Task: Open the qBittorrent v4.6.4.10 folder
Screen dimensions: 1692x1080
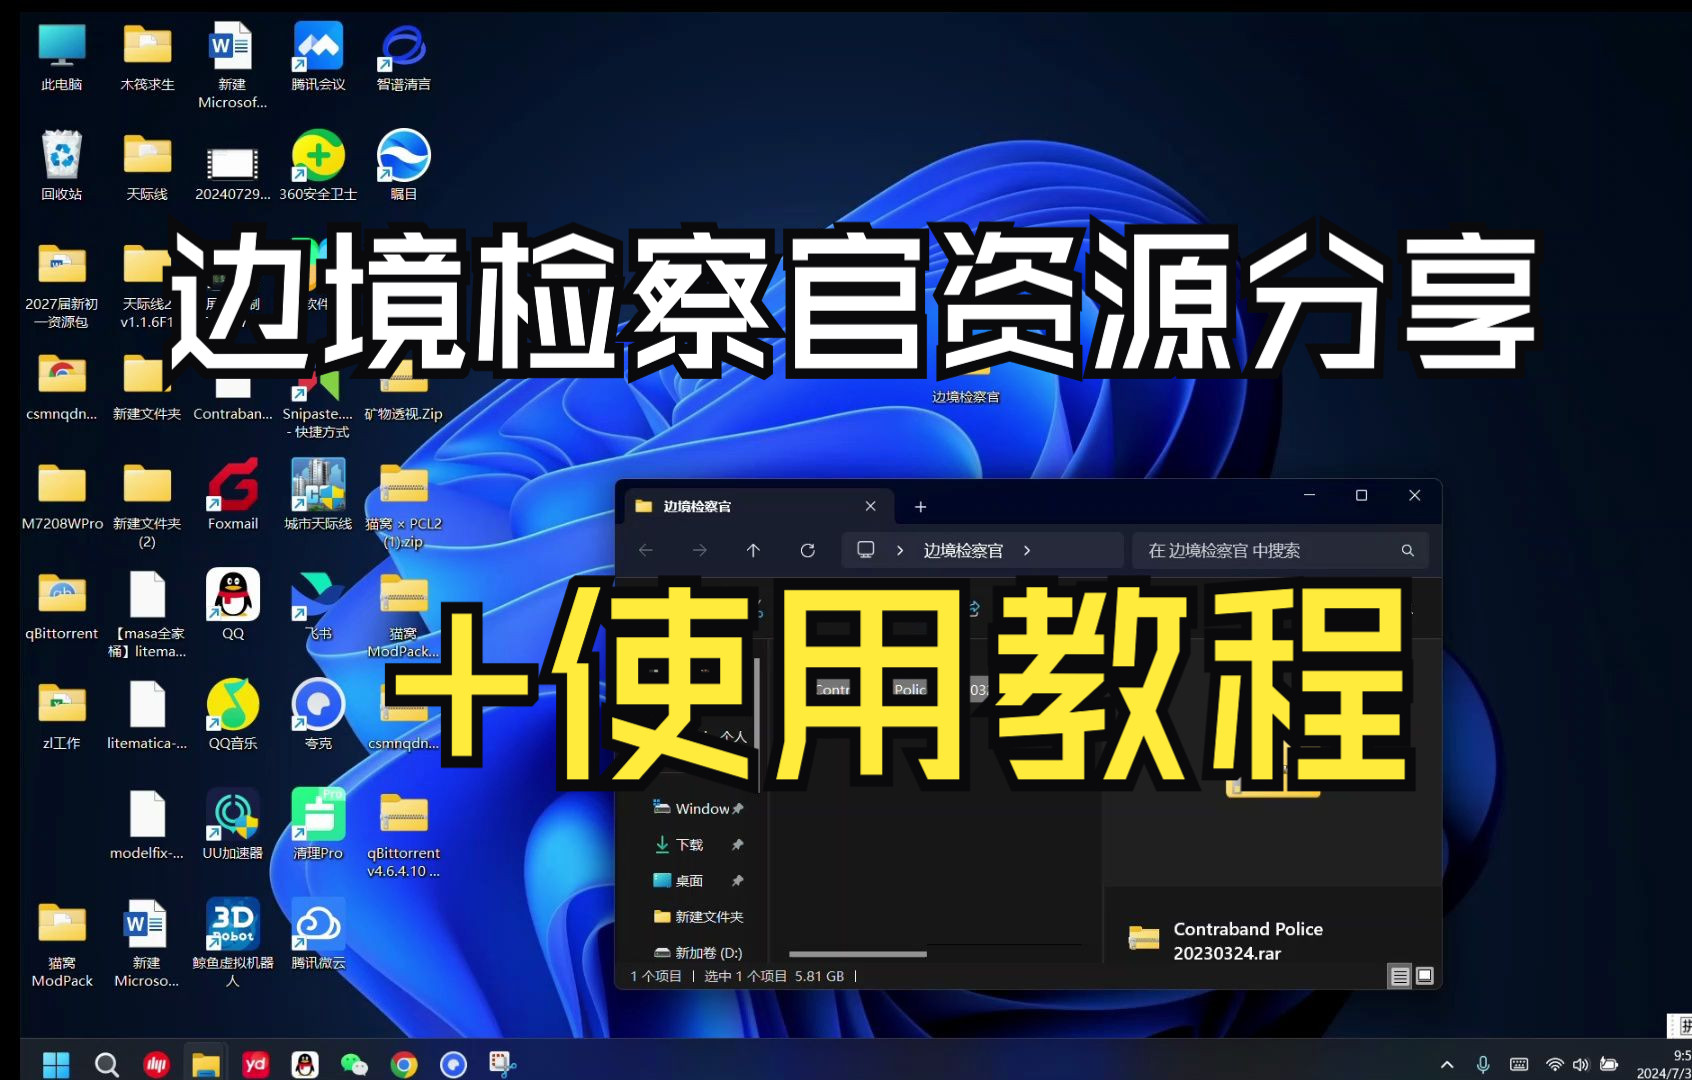Action: click(x=403, y=834)
